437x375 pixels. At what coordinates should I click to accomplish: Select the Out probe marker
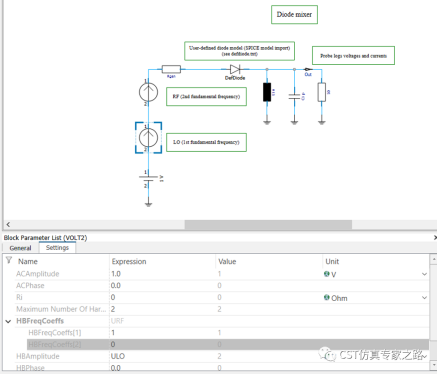click(x=308, y=69)
